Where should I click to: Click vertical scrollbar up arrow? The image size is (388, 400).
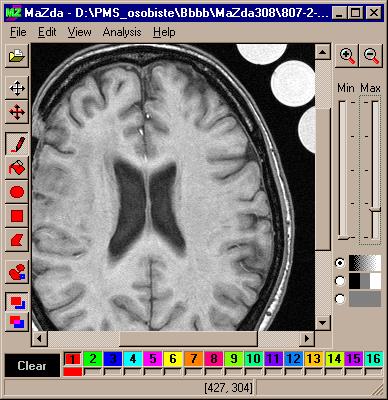[323, 52]
